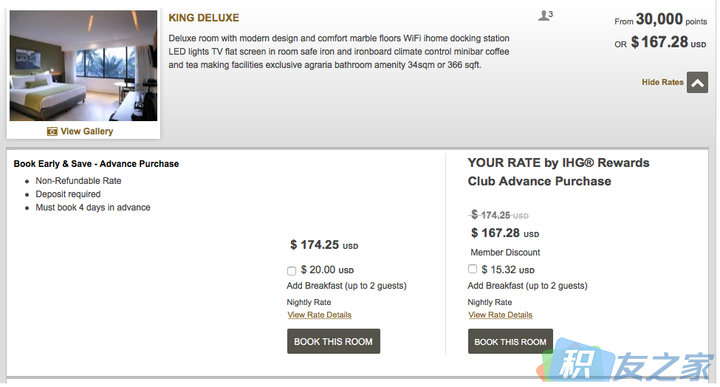Click the struck-through $174.25 price
720x387 pixels.
[x=500, y=215]
